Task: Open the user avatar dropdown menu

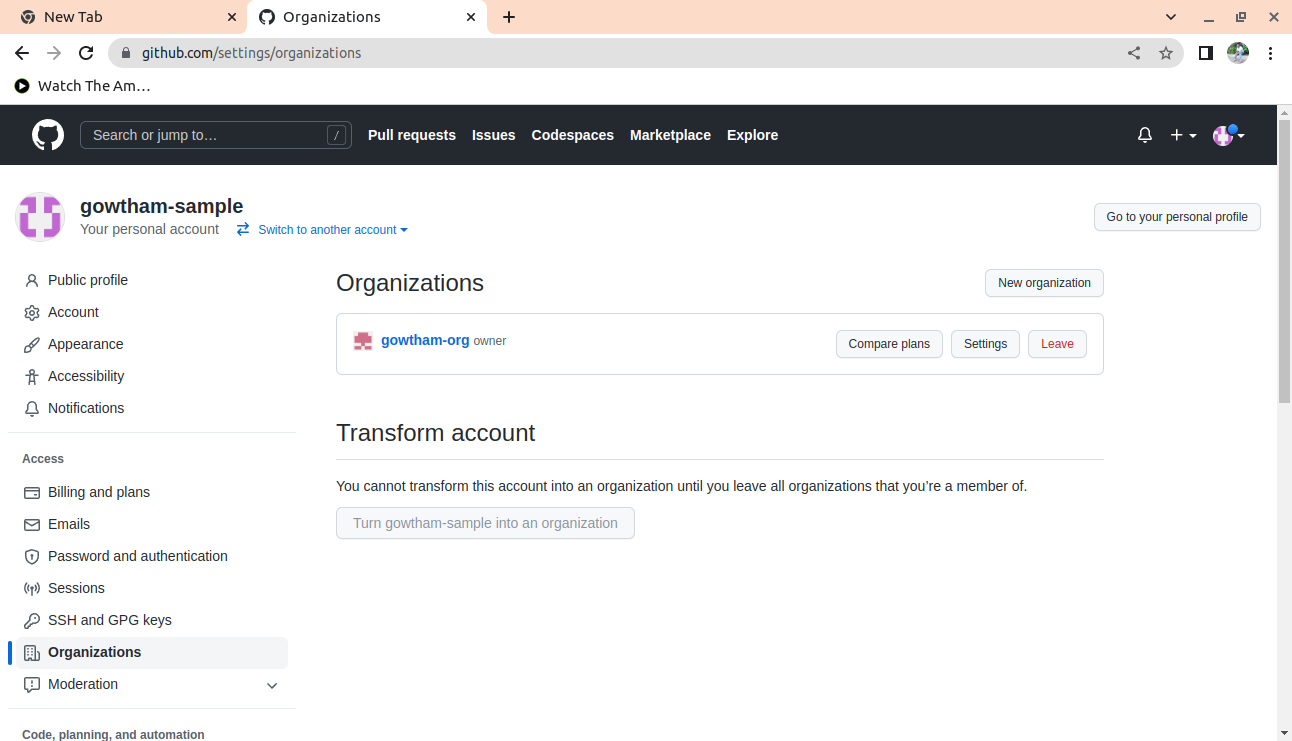Action: (x=1228, y=135)
